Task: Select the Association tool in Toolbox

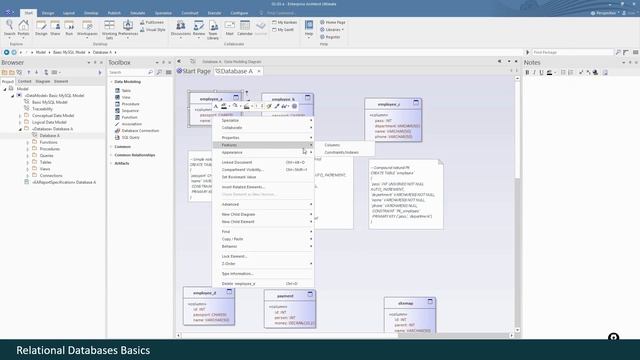Action: click(x=128, y=124)
